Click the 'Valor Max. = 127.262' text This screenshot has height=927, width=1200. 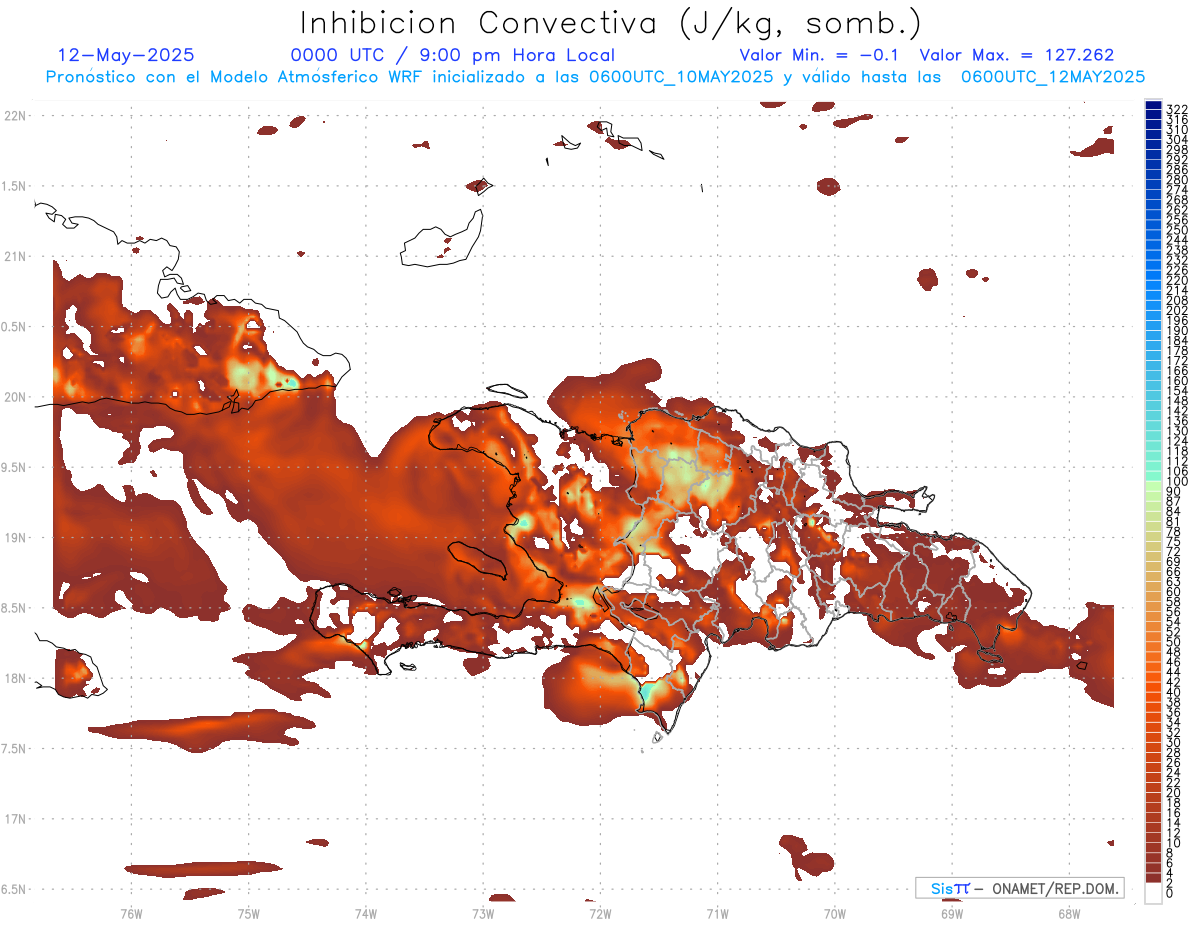pos(1016,55)
